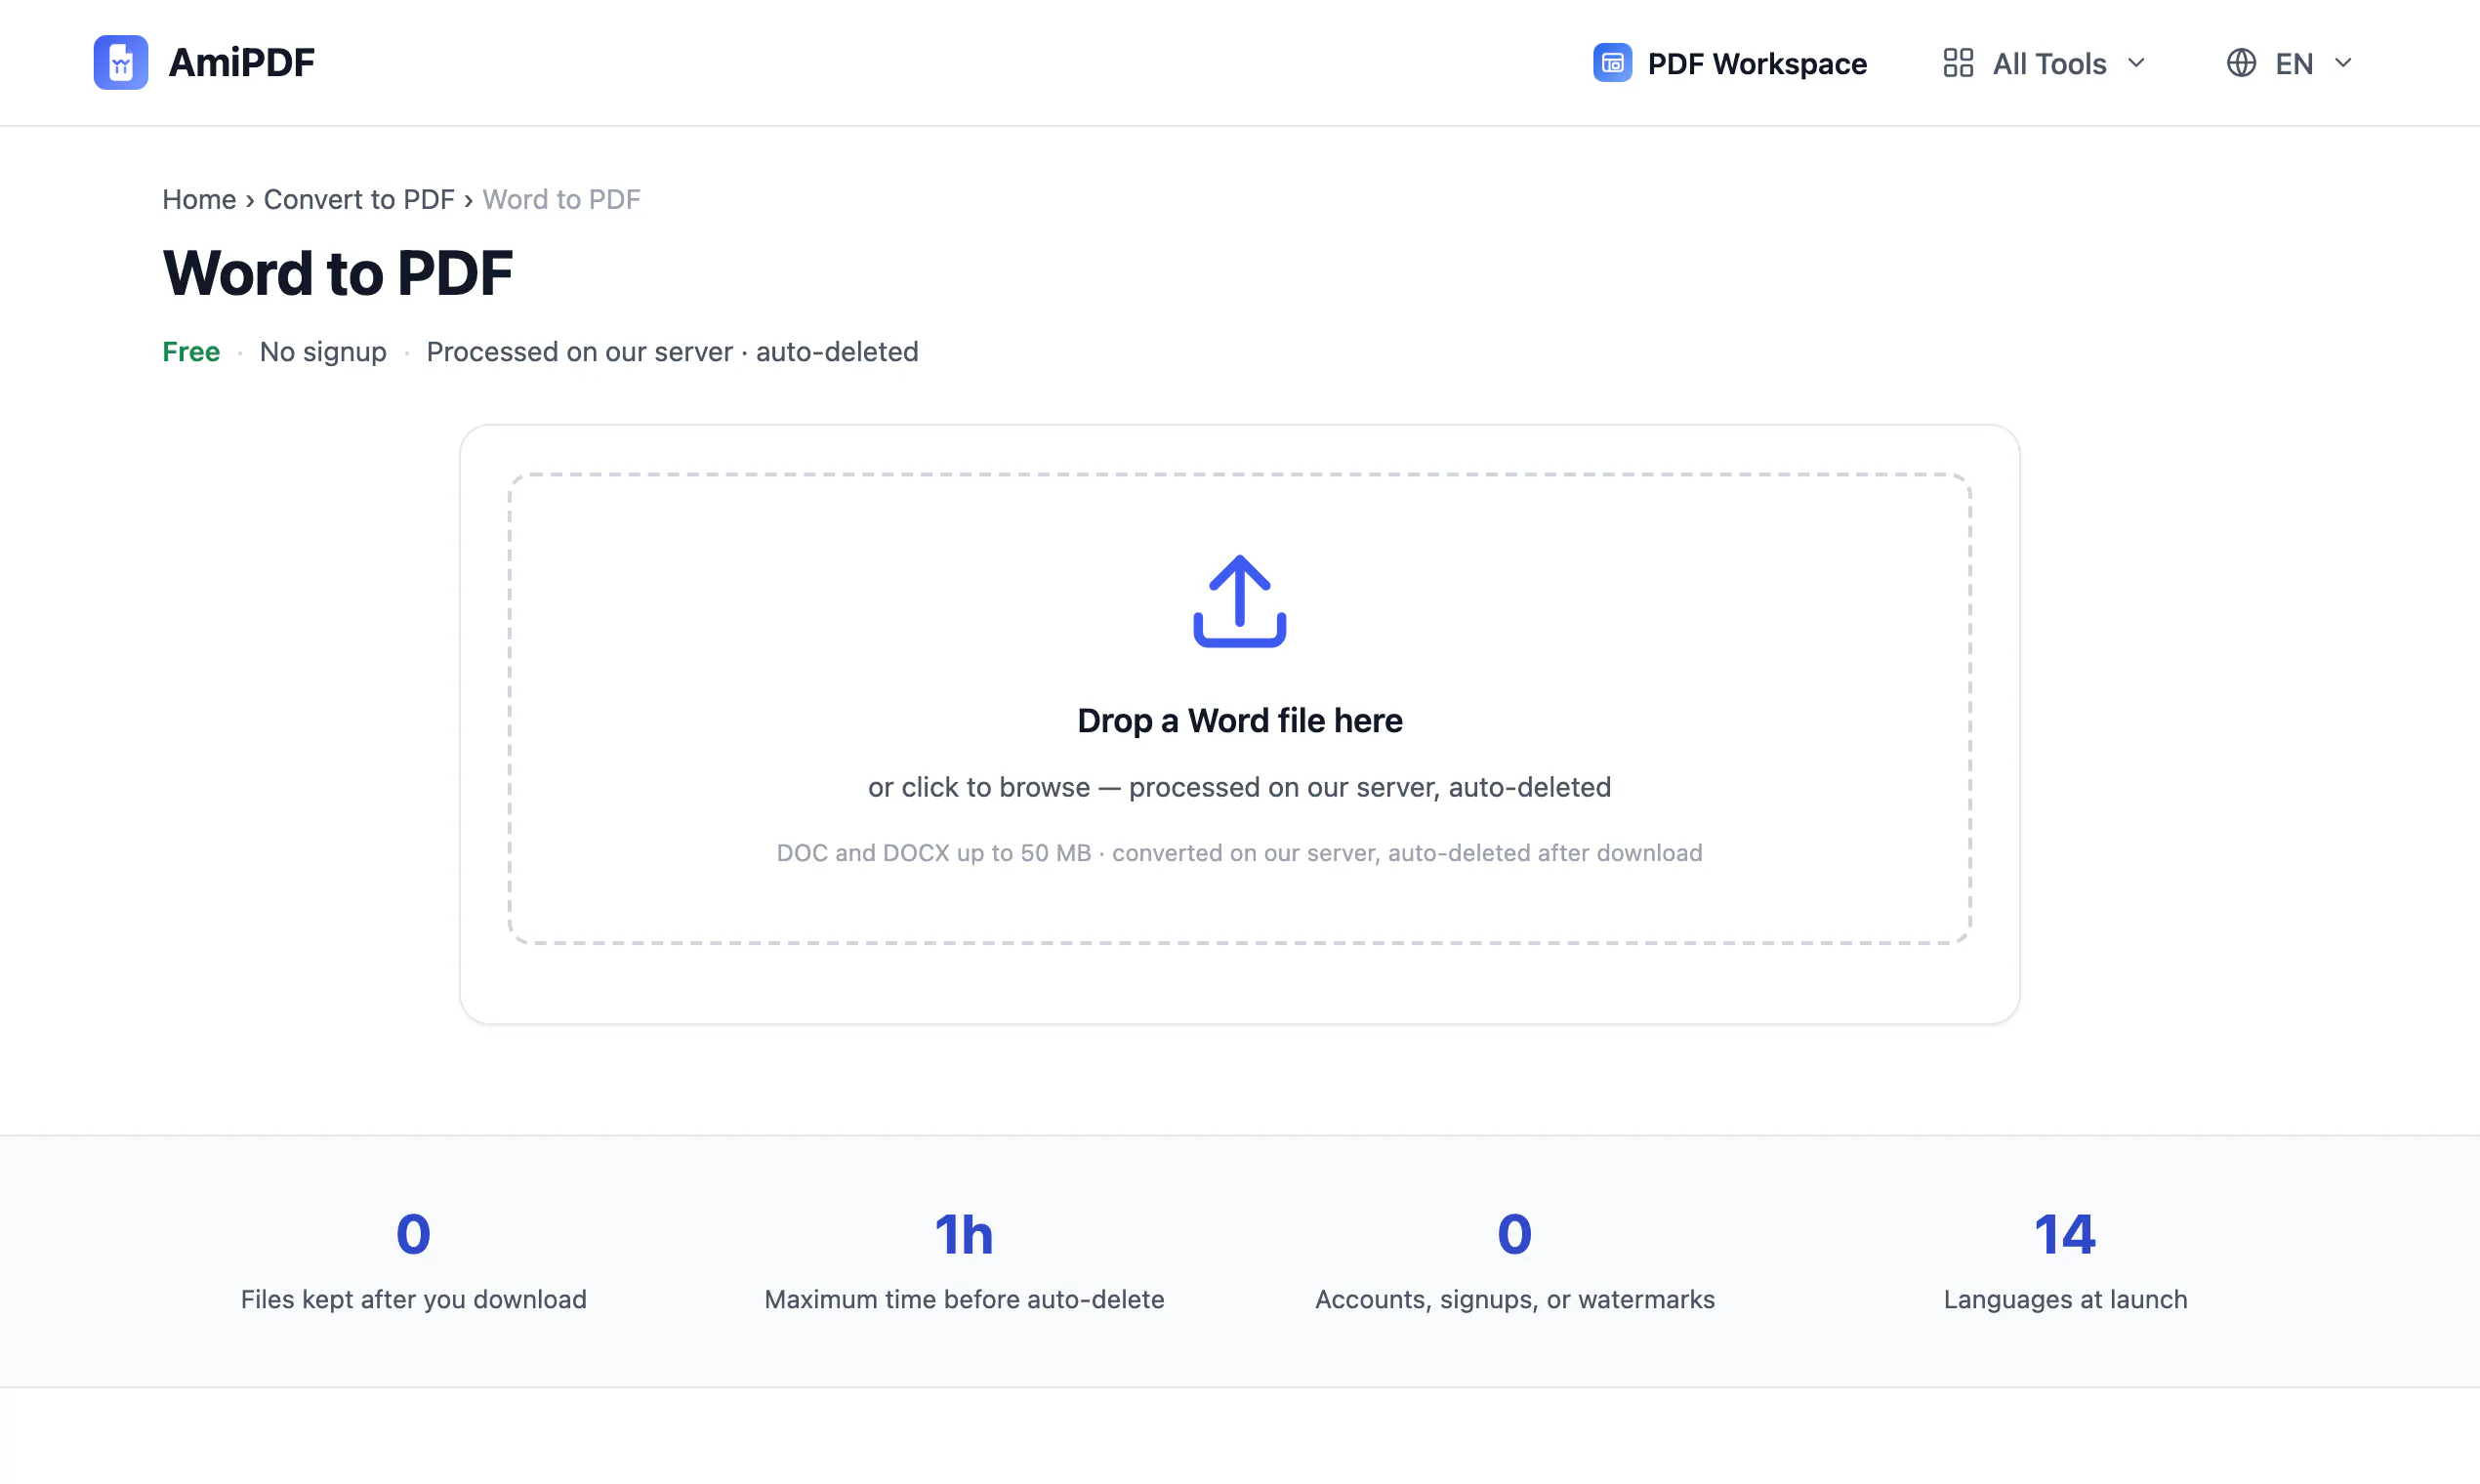The image size is (2480, 1484).
Task: Click the Word to PDF page heading
Action: pyautogui.click(x=337, y=273)
